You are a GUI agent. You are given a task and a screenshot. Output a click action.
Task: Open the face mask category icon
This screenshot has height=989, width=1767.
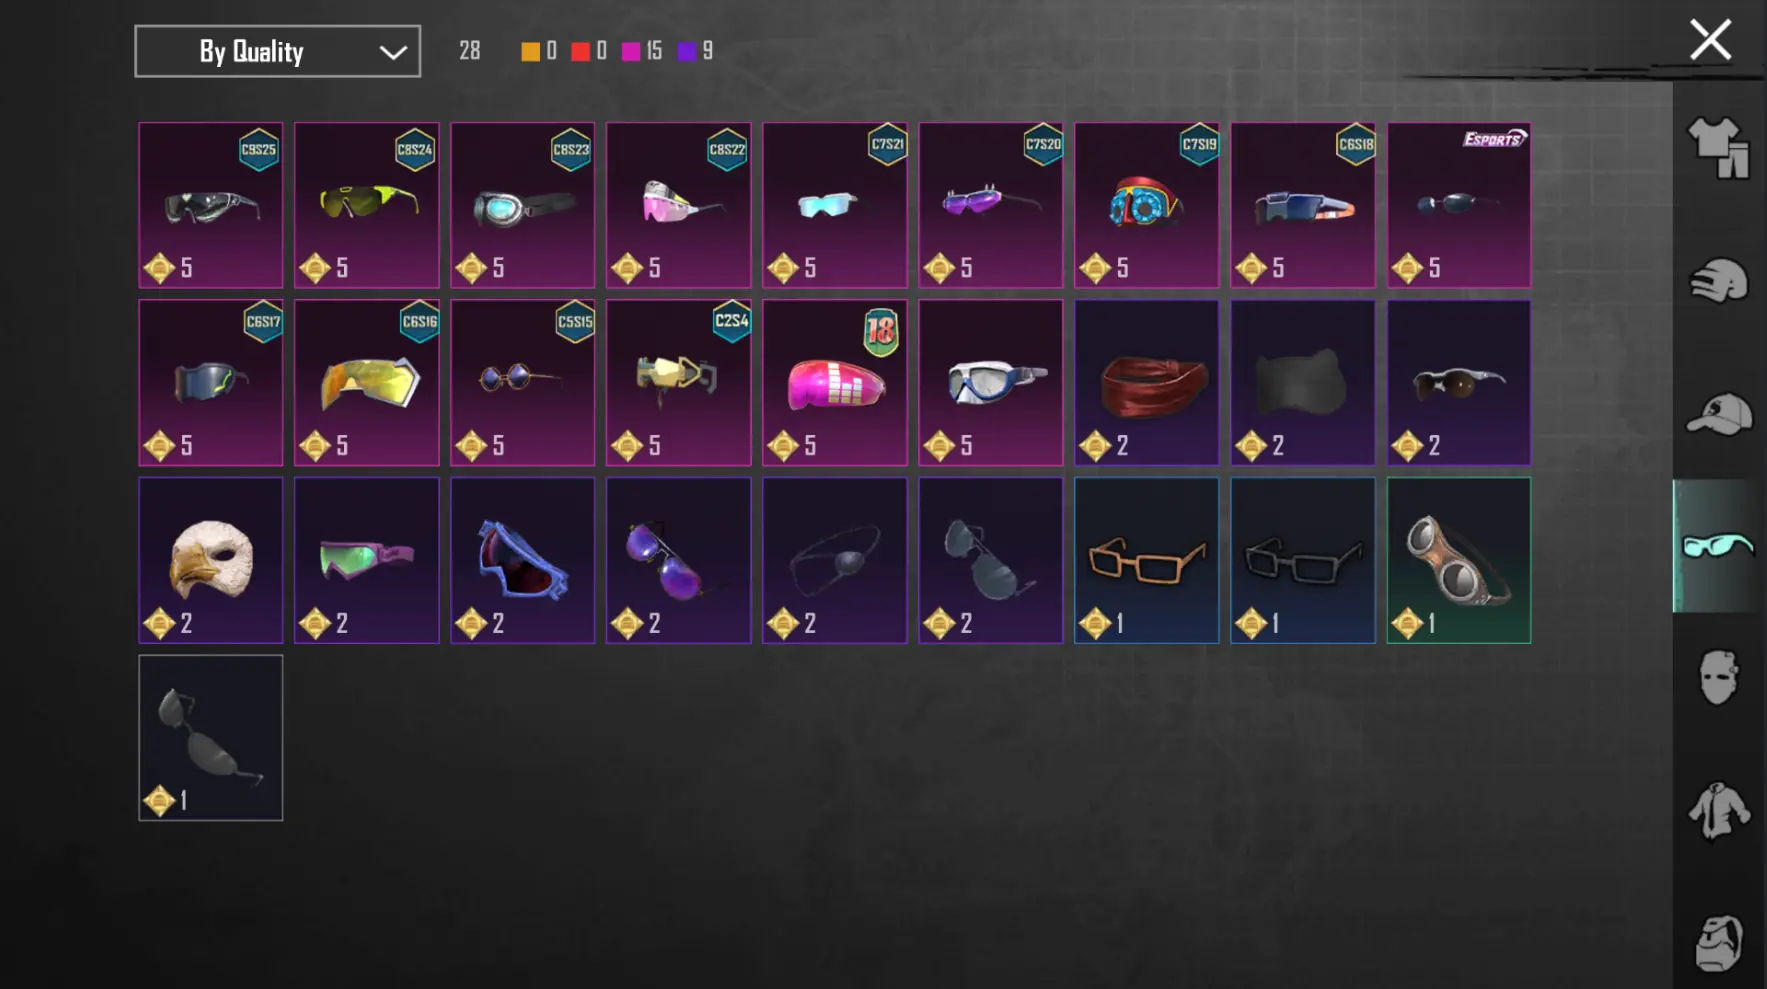click(1718, 678)
